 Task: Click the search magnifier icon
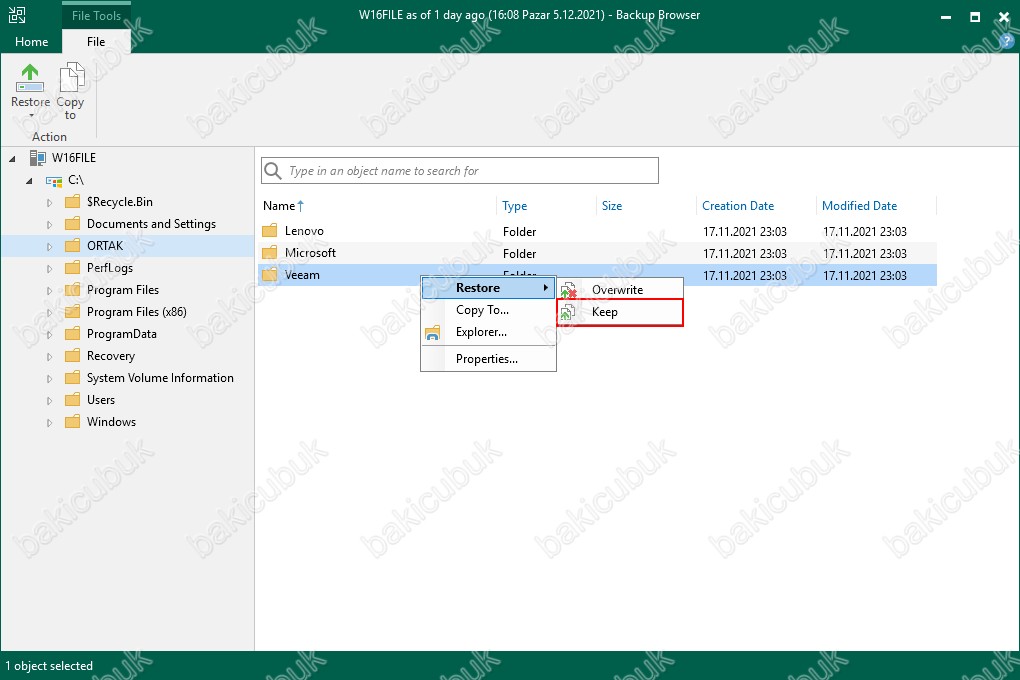tap(273, 171)
